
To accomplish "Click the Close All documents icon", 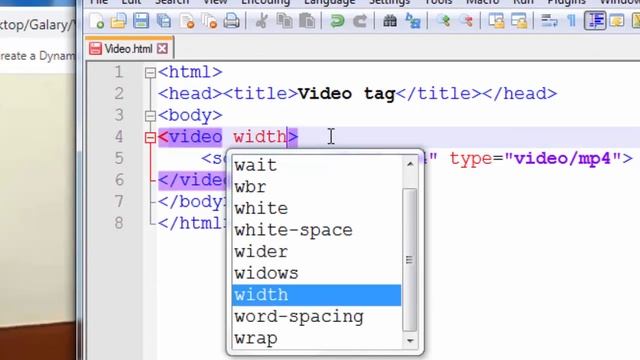I will pos(209,20).
